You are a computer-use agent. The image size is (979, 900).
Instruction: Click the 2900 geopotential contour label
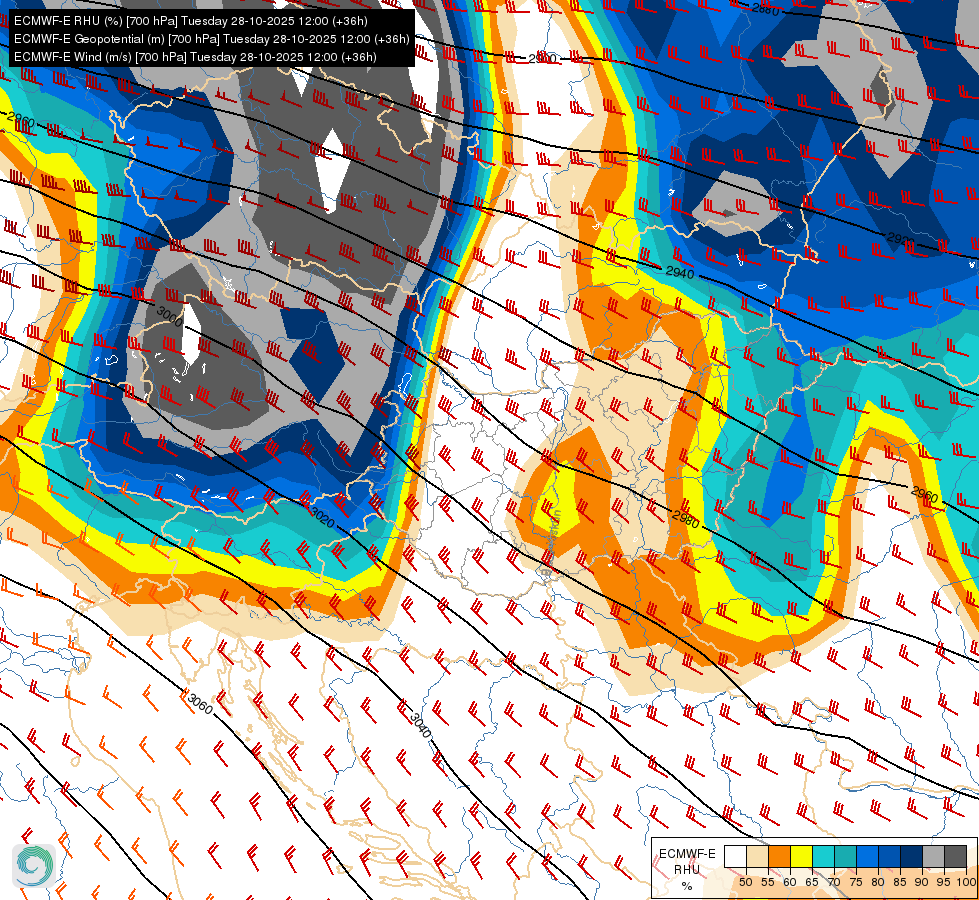tap(542, 58)
